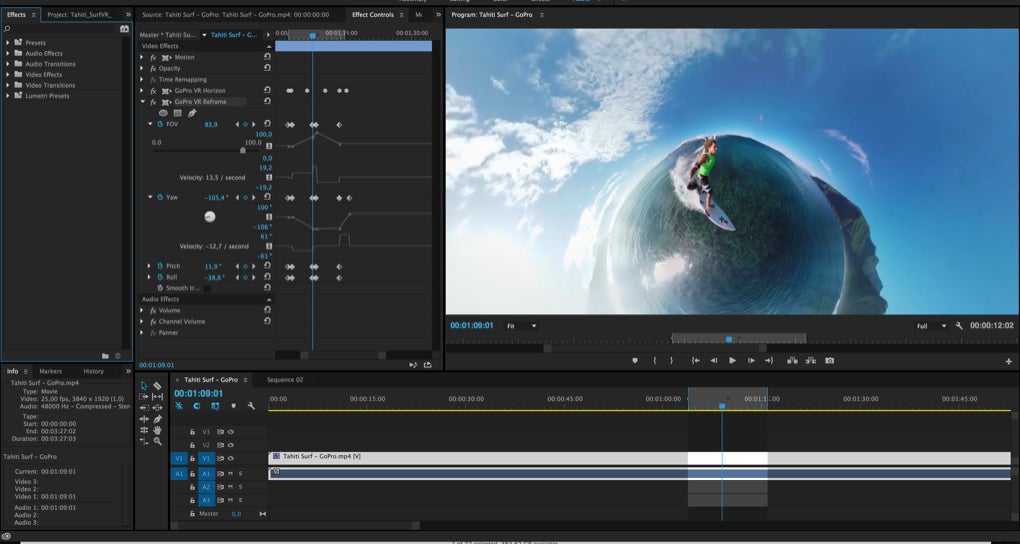Select the Hand tool
The height and width of the screenshot is (544, 1020).
pos(157,430)
